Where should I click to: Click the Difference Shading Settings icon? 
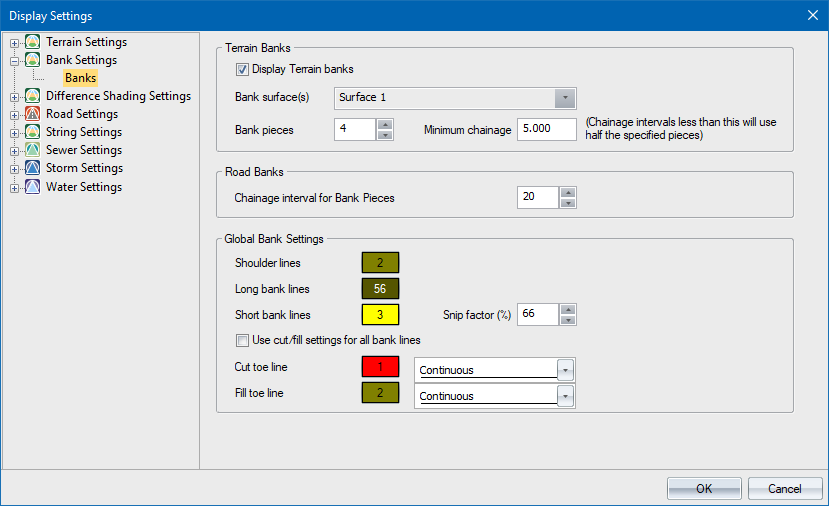tap(32, 96)
